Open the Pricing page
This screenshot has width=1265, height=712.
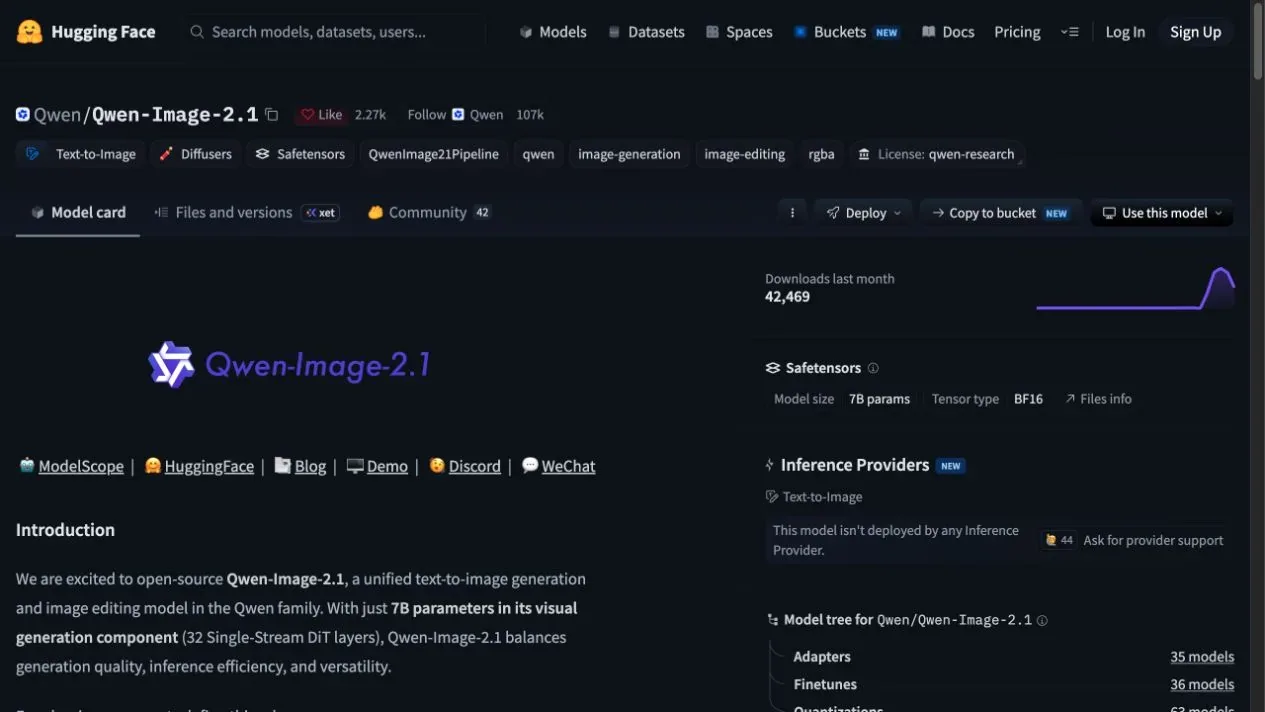1017,32
